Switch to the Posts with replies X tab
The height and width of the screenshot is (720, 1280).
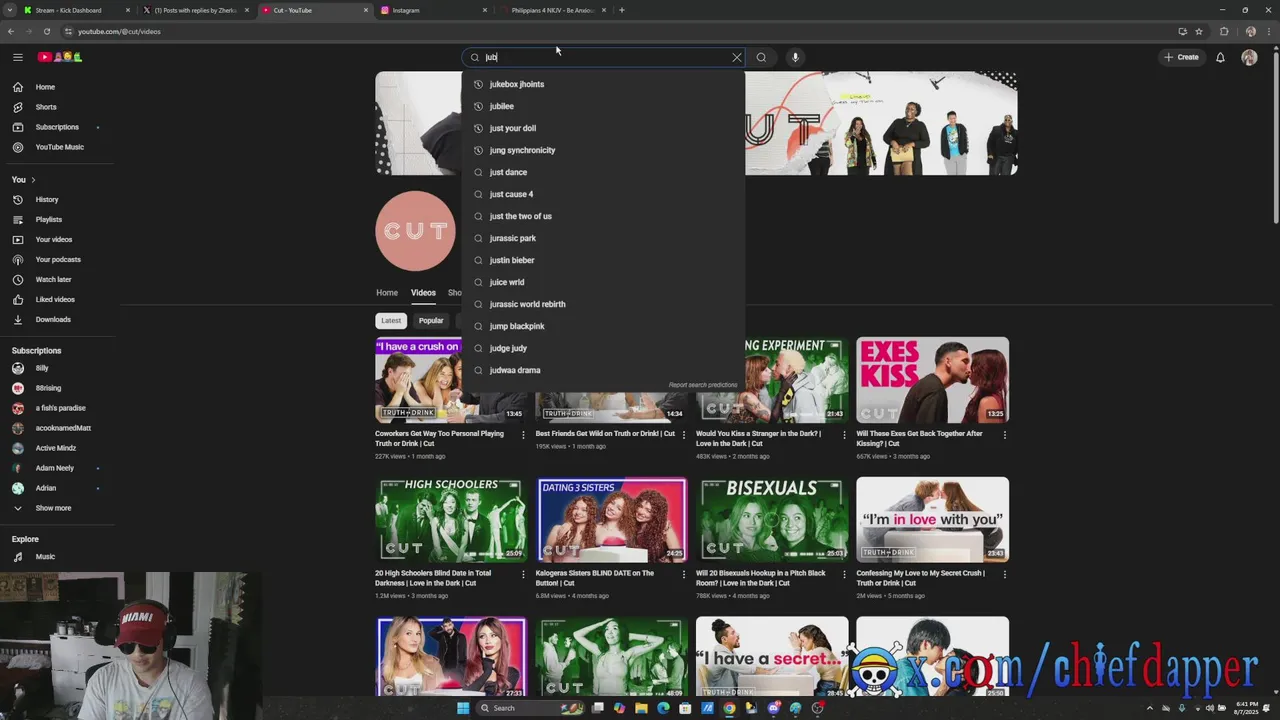point(195,10)
